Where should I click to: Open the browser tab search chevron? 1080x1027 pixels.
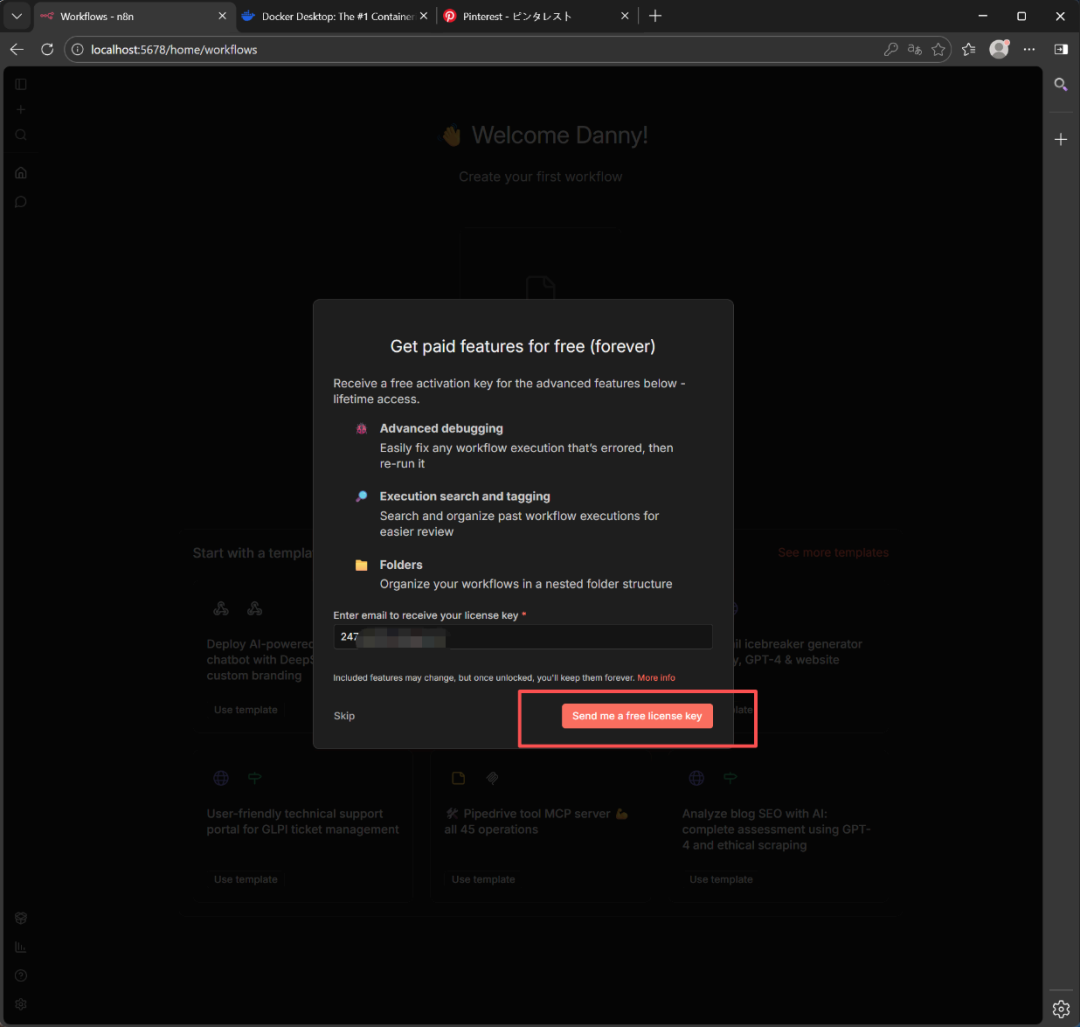click(x=16, y=15)
